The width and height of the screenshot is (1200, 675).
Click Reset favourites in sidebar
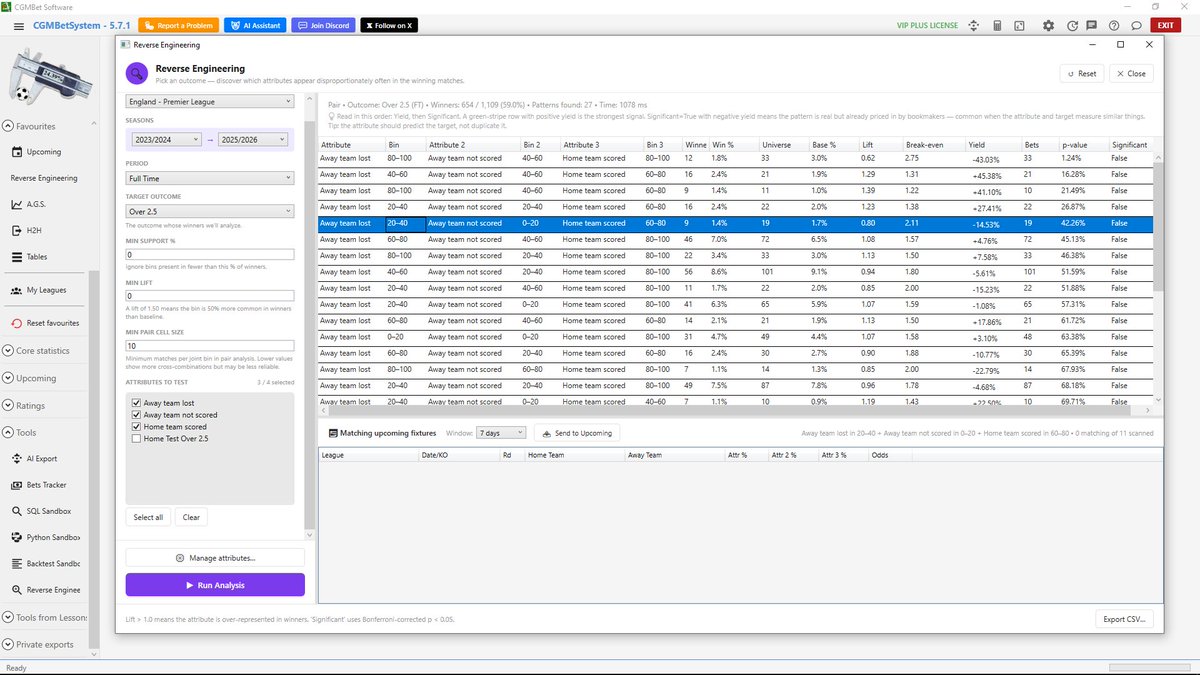tap(44, 323)
